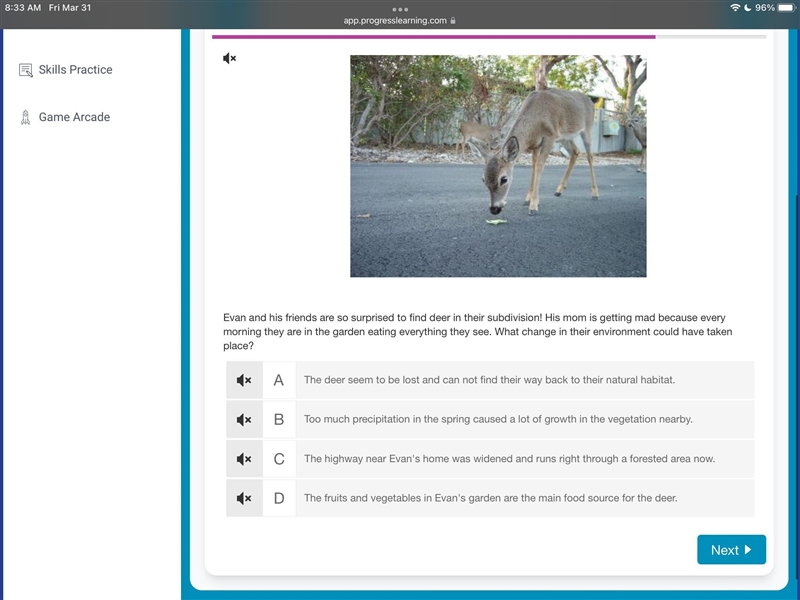
Task: Click the Game Arcade rocket icon
Action: 25,117
